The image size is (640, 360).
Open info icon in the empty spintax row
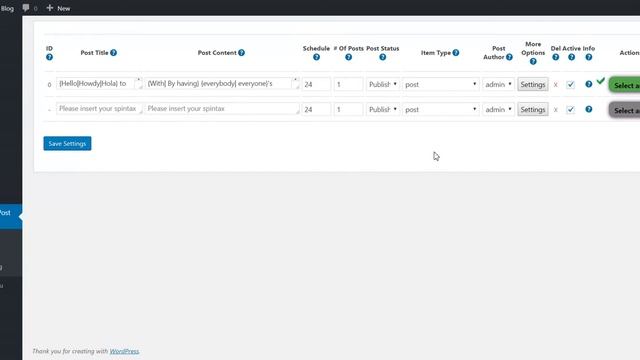(x=589, y=109)
